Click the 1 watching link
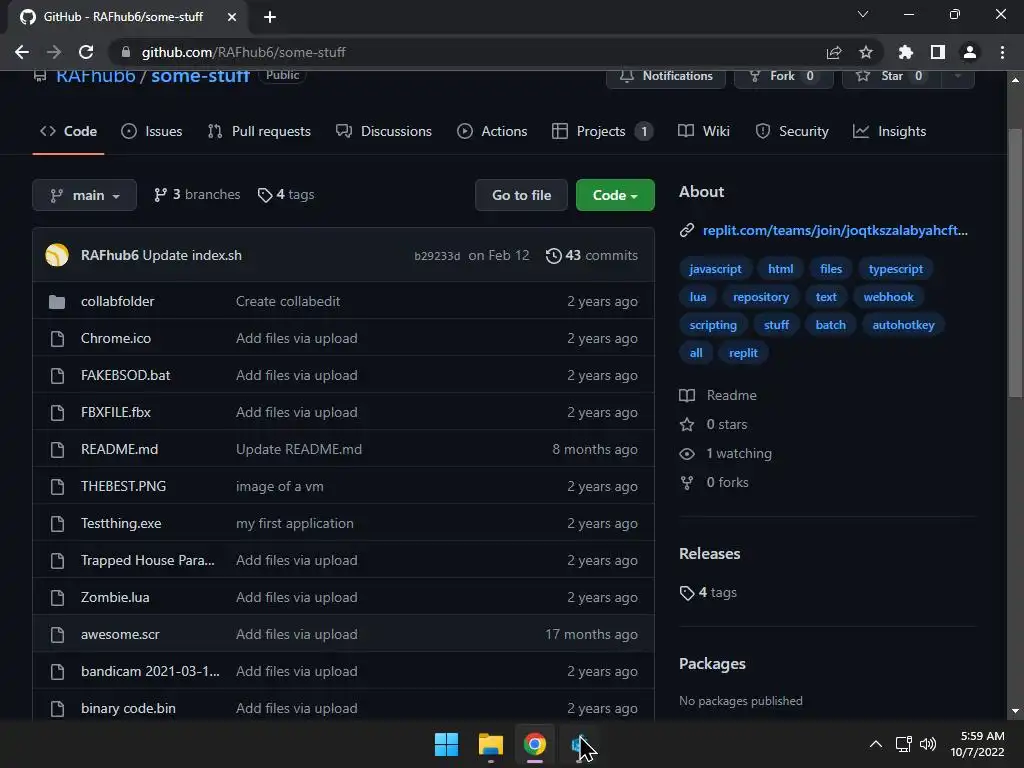Image resolution: width=1024 pixels, height=768 pixels. coord(726,453)
